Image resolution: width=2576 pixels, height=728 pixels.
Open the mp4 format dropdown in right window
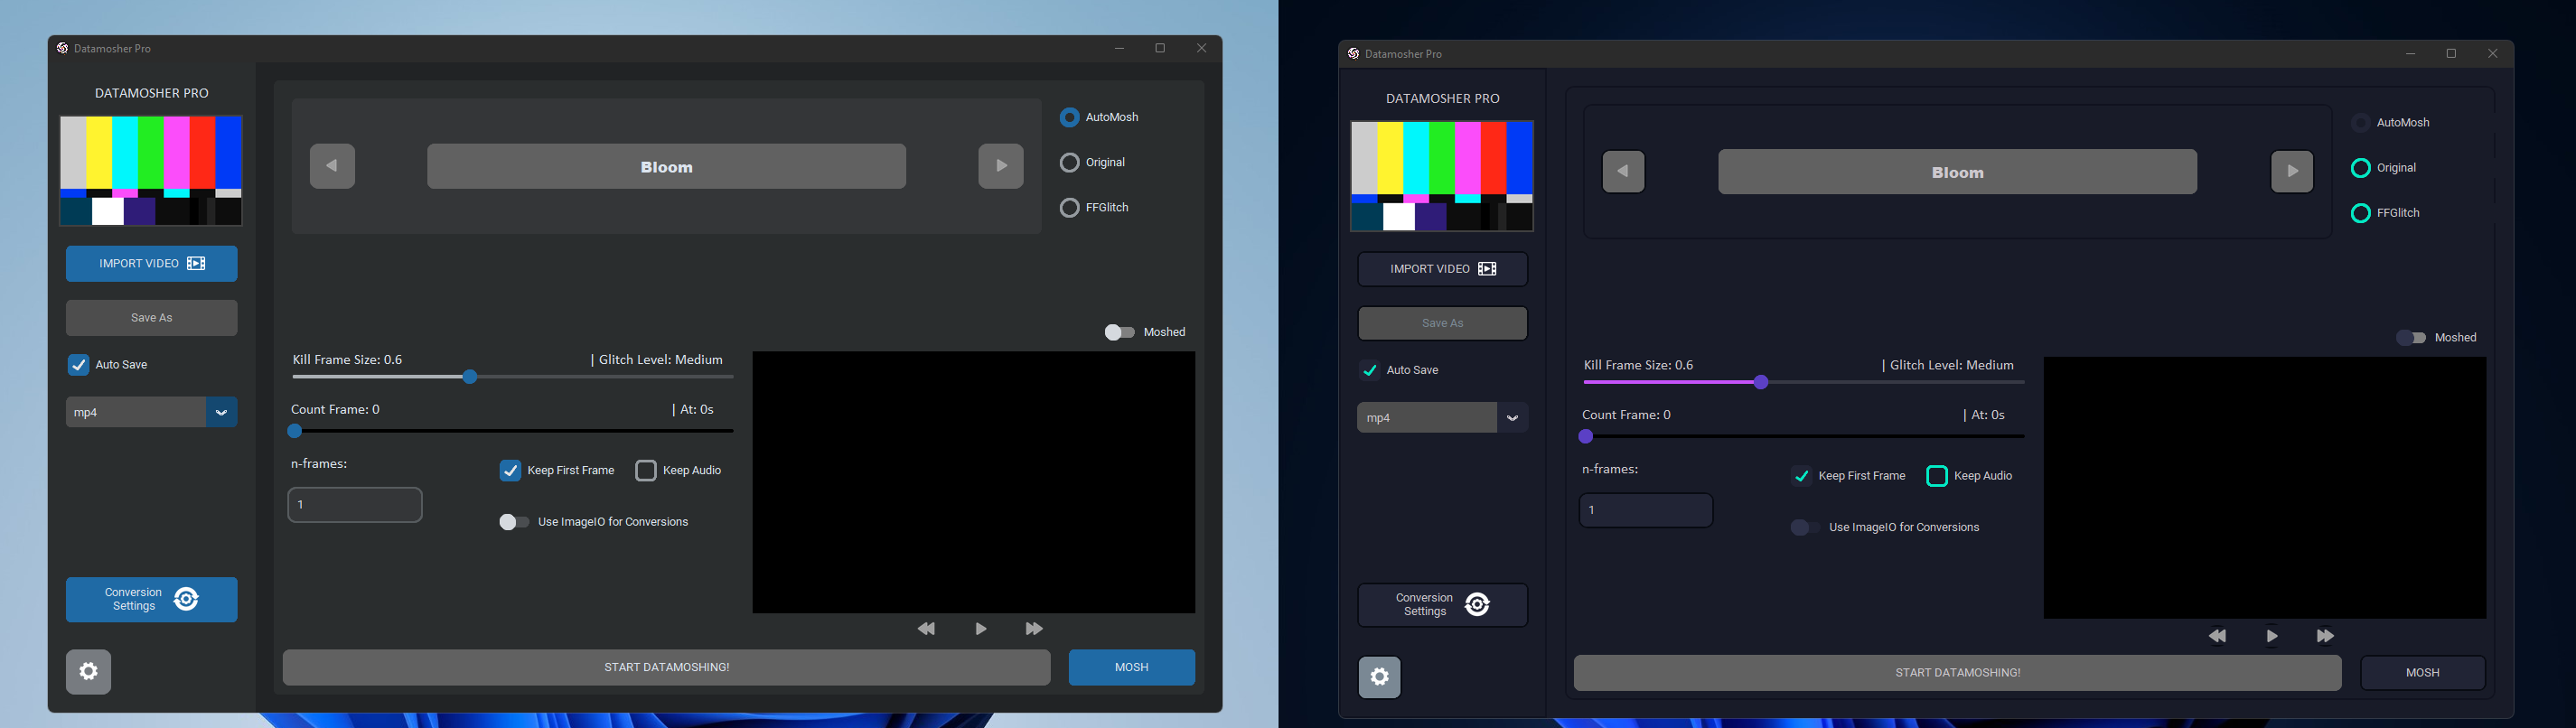[1442, 417]
